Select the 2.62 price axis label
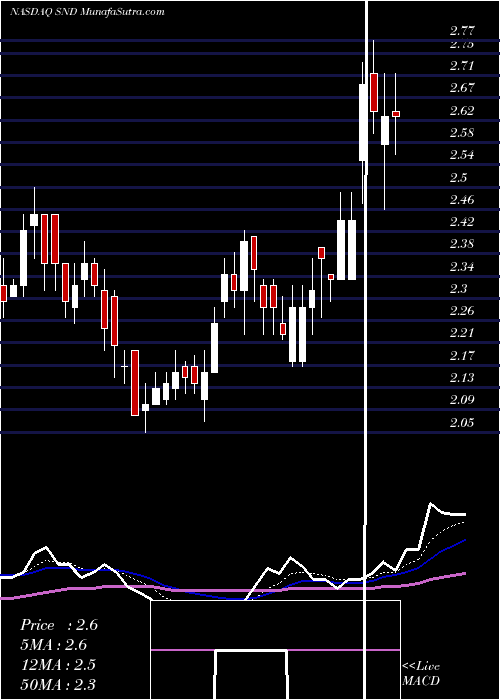The width and height of the screenshot is (500, 700). (462, 110)
